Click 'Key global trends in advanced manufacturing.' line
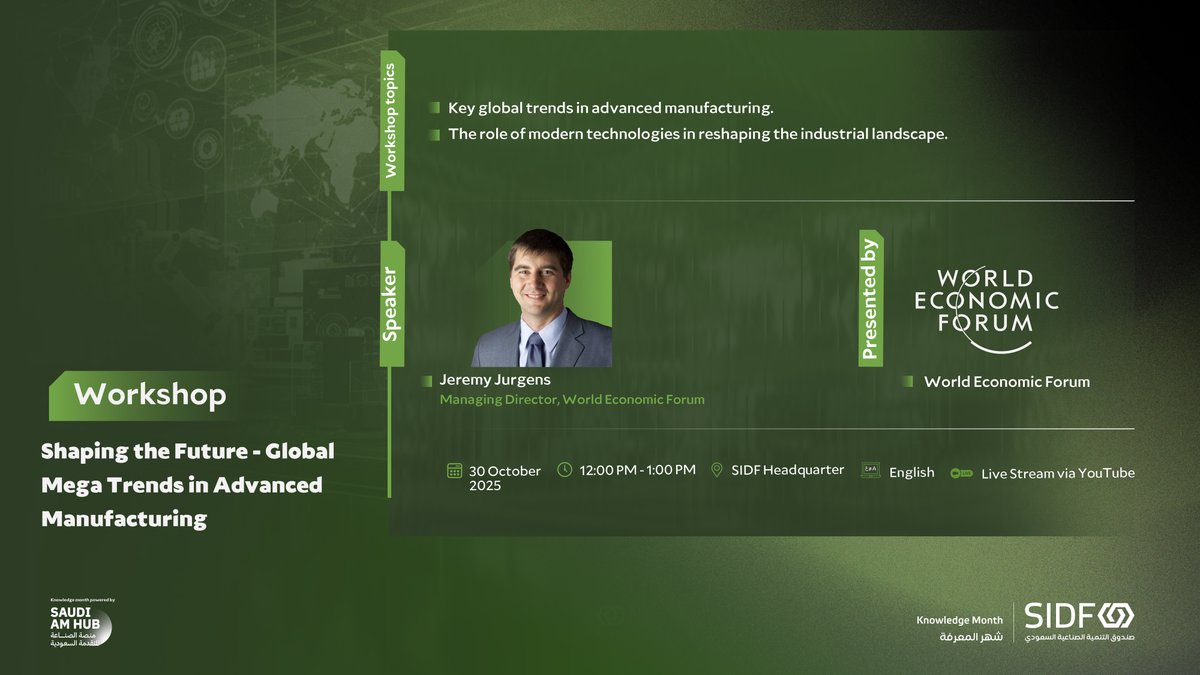1200x675 pixels. click(x=611, y=107)
